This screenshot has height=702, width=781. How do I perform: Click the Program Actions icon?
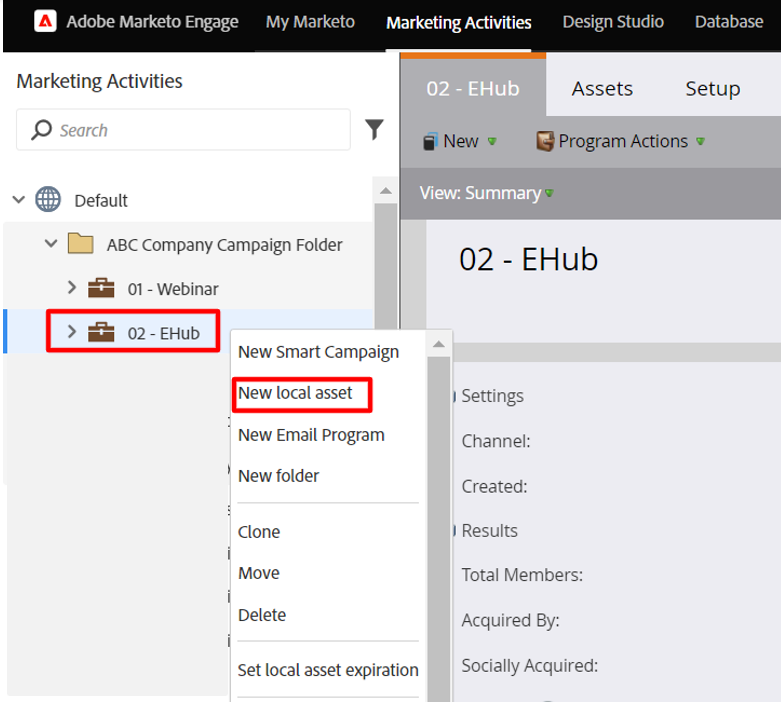point(545,141)
